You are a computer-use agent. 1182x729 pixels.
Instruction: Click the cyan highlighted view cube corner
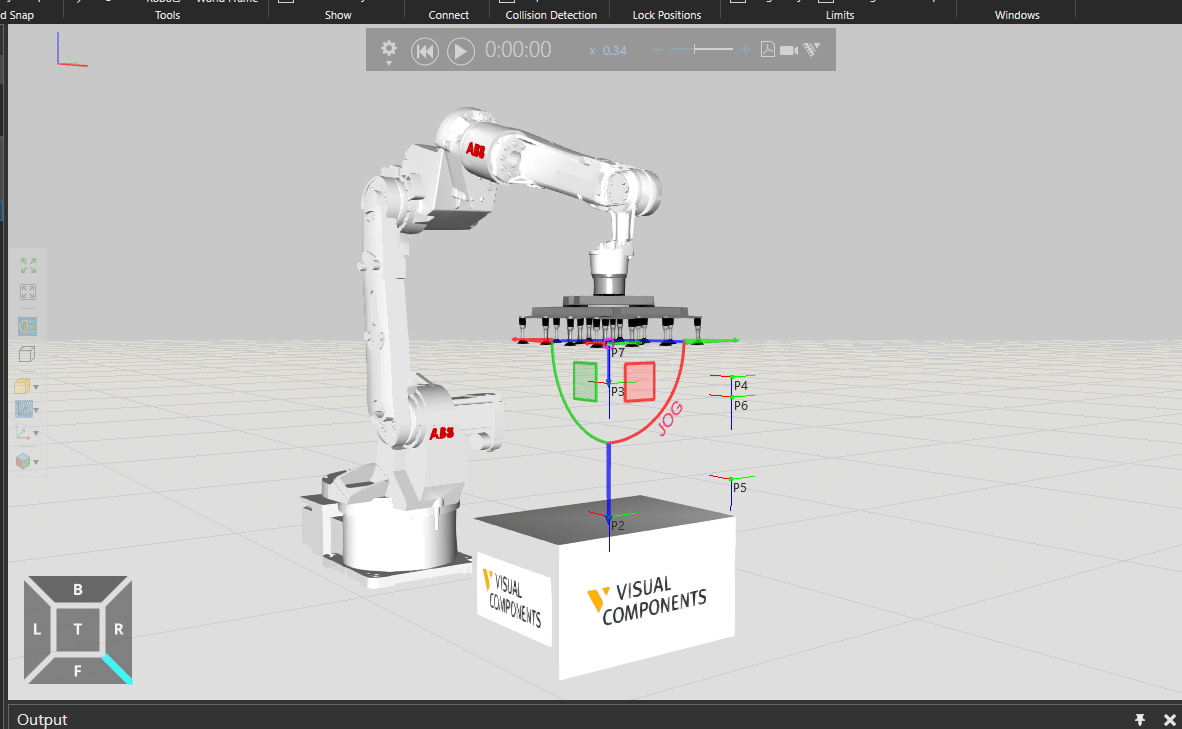click(x=118, y=669)
